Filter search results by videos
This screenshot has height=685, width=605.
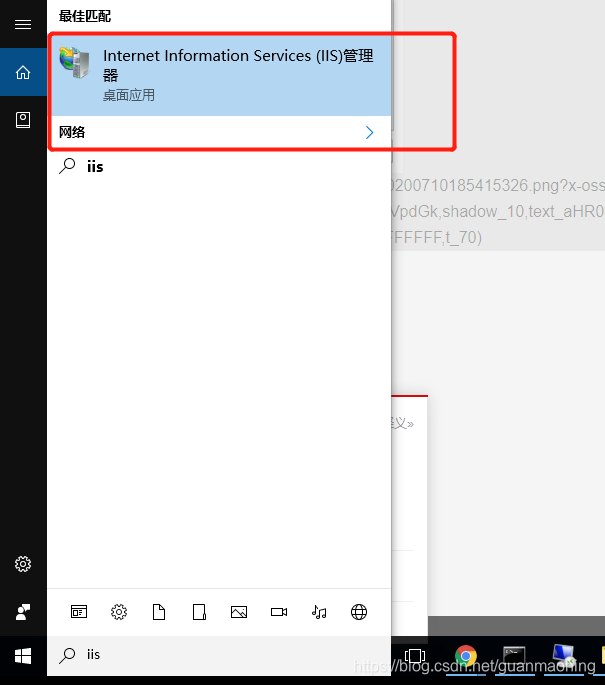pyautogui.click(x=279, y=612)
